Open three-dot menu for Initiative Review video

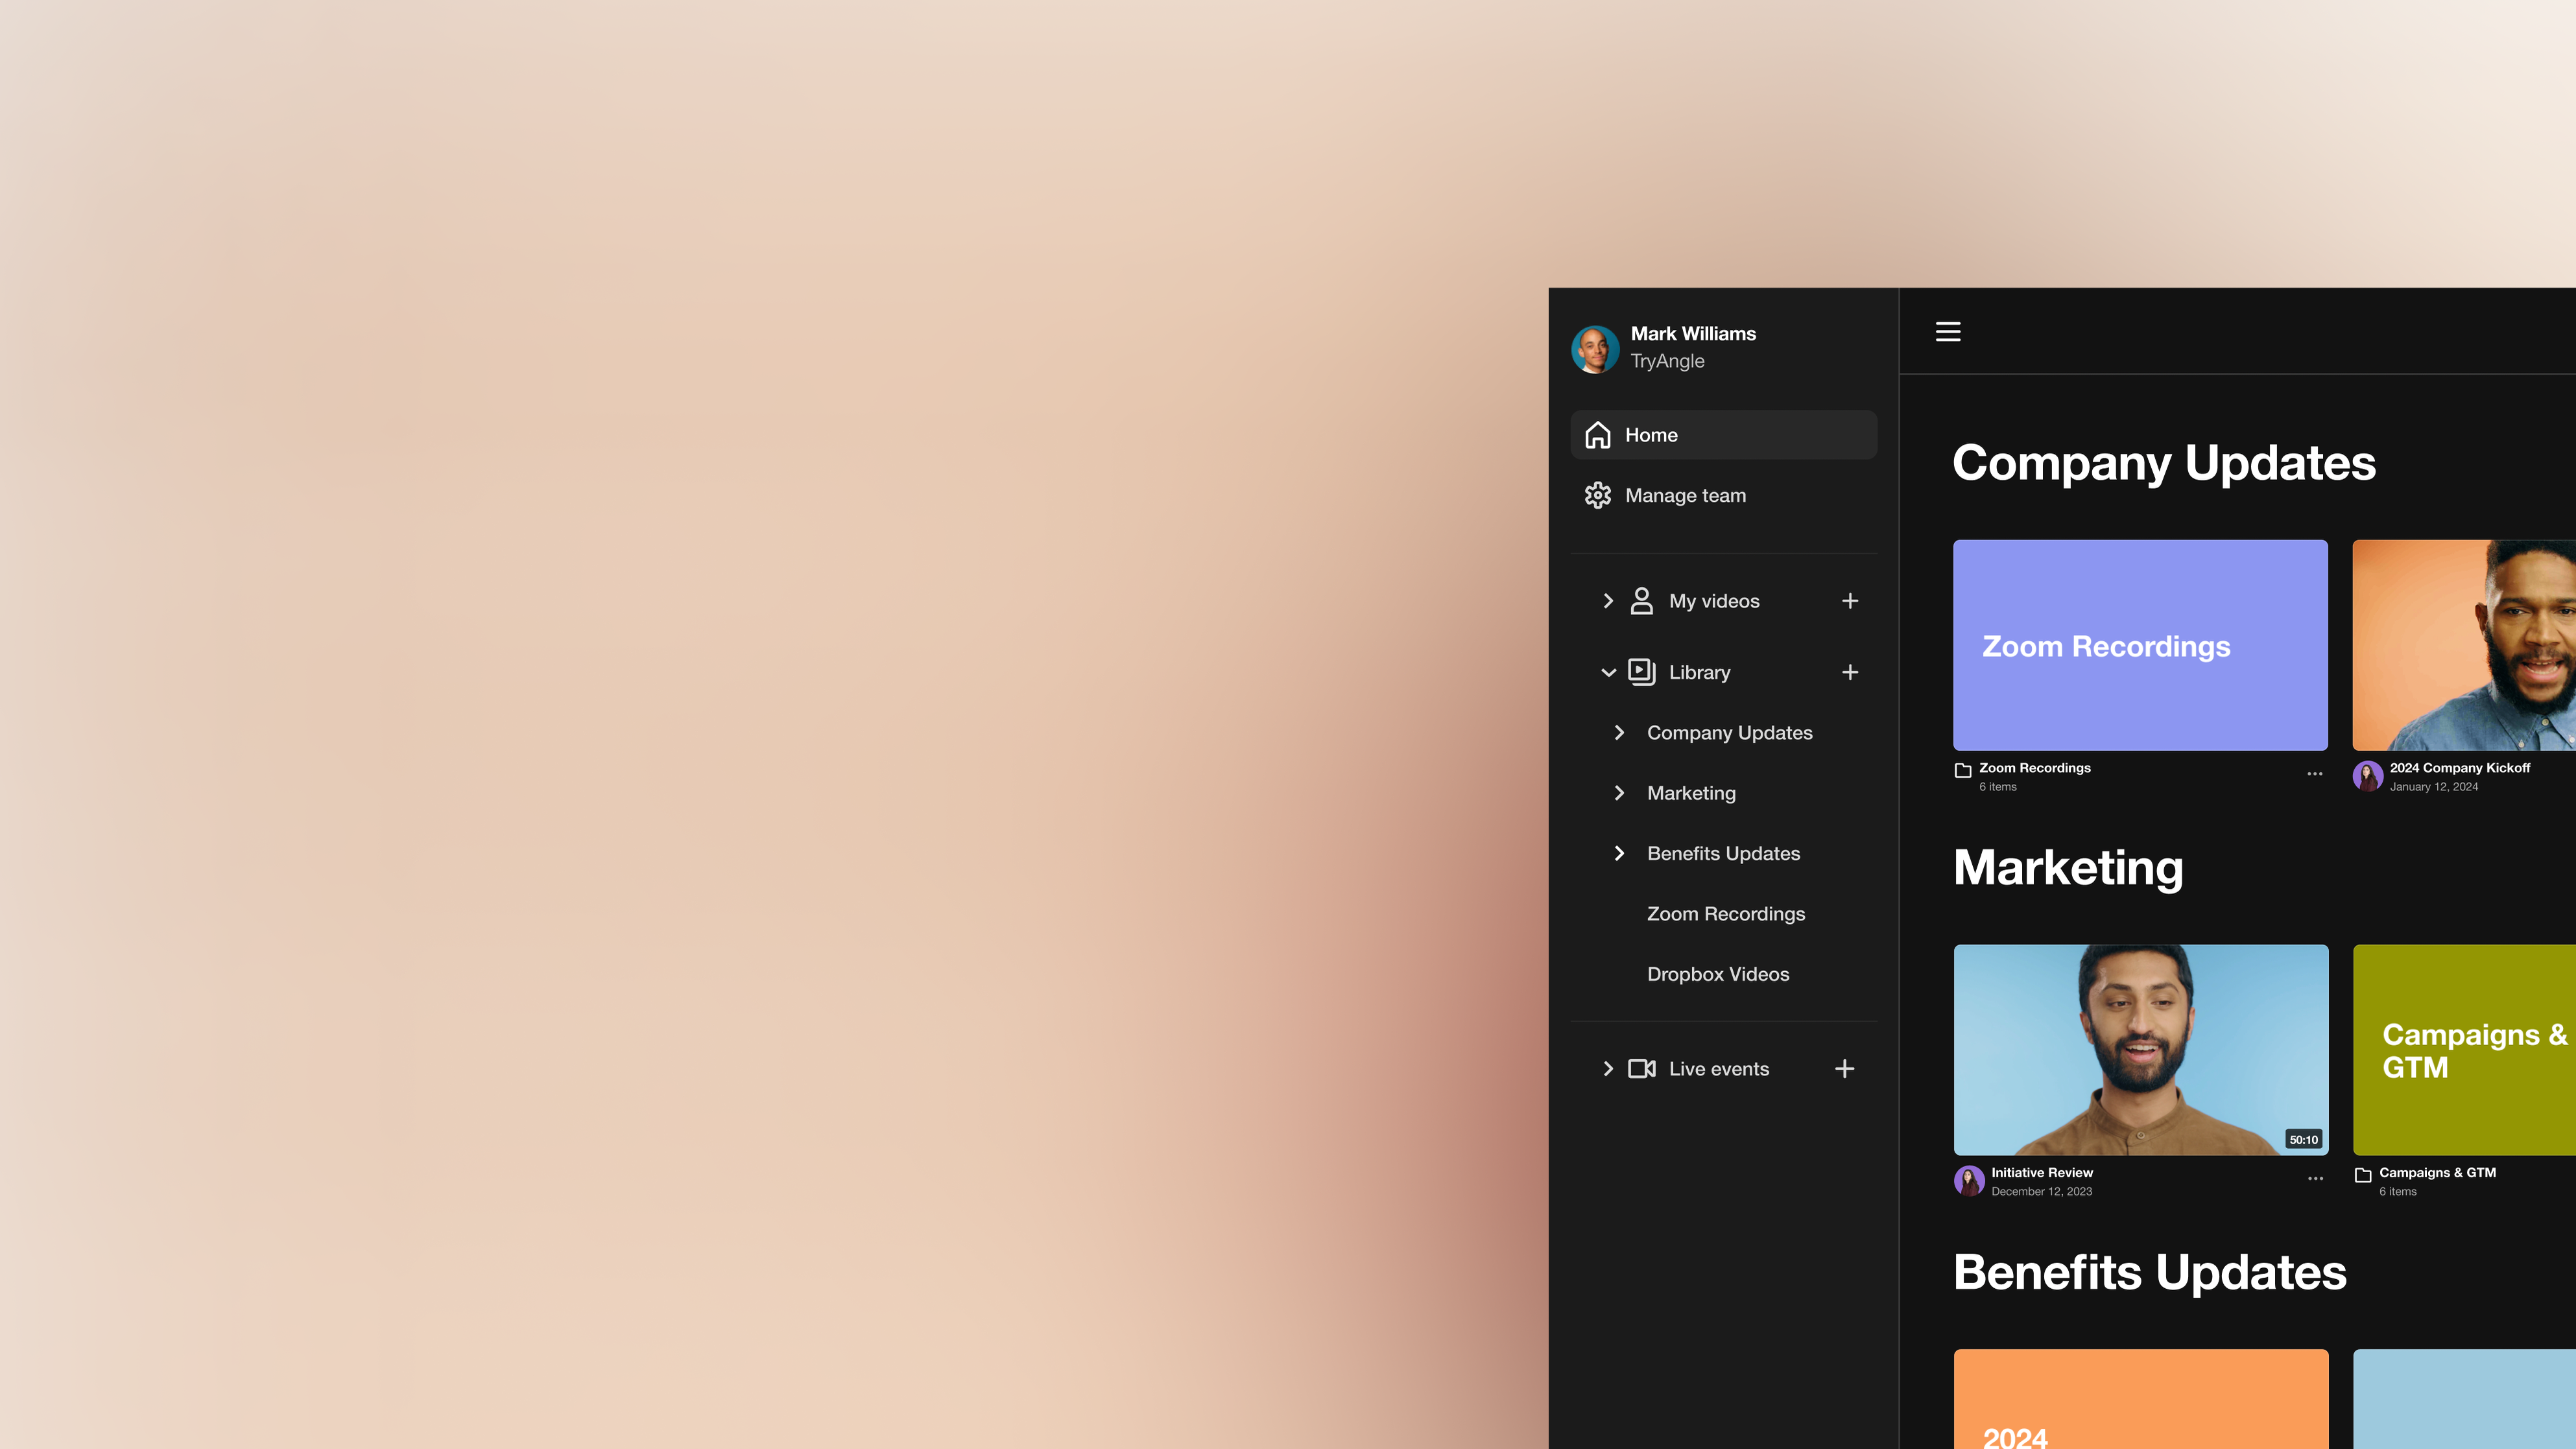(x=2315, y=1179)
